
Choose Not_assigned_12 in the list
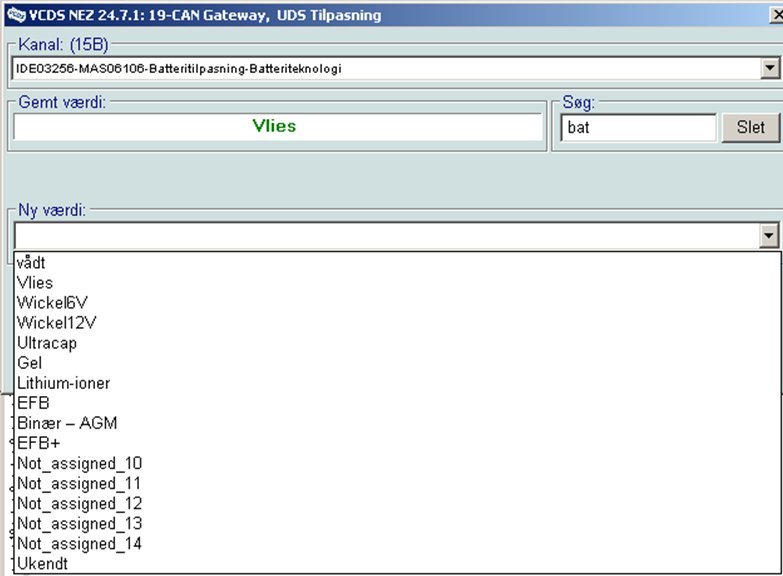pos(79,503)
